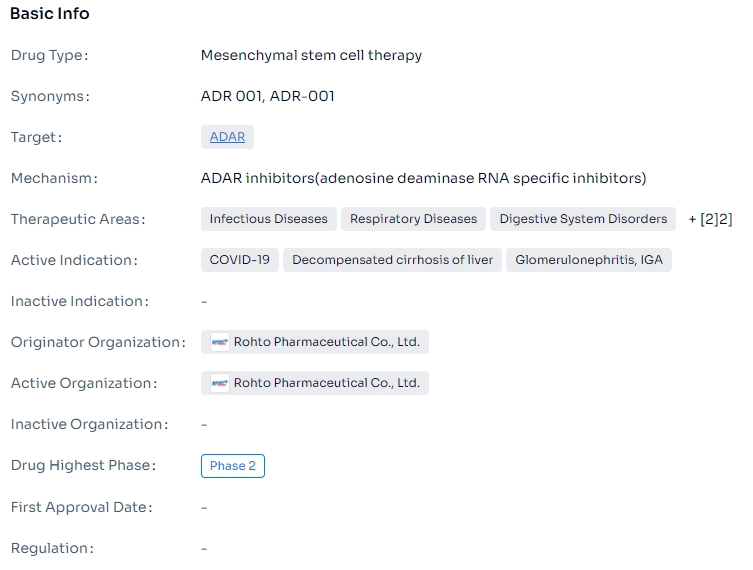
Task: Click Rohto logo icon in Active Organization
Action: [x=219, y=383]
